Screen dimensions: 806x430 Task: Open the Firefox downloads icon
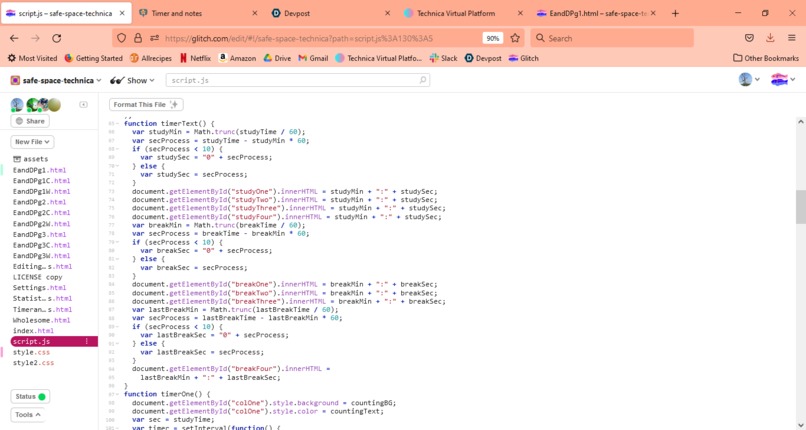[770, 38]
